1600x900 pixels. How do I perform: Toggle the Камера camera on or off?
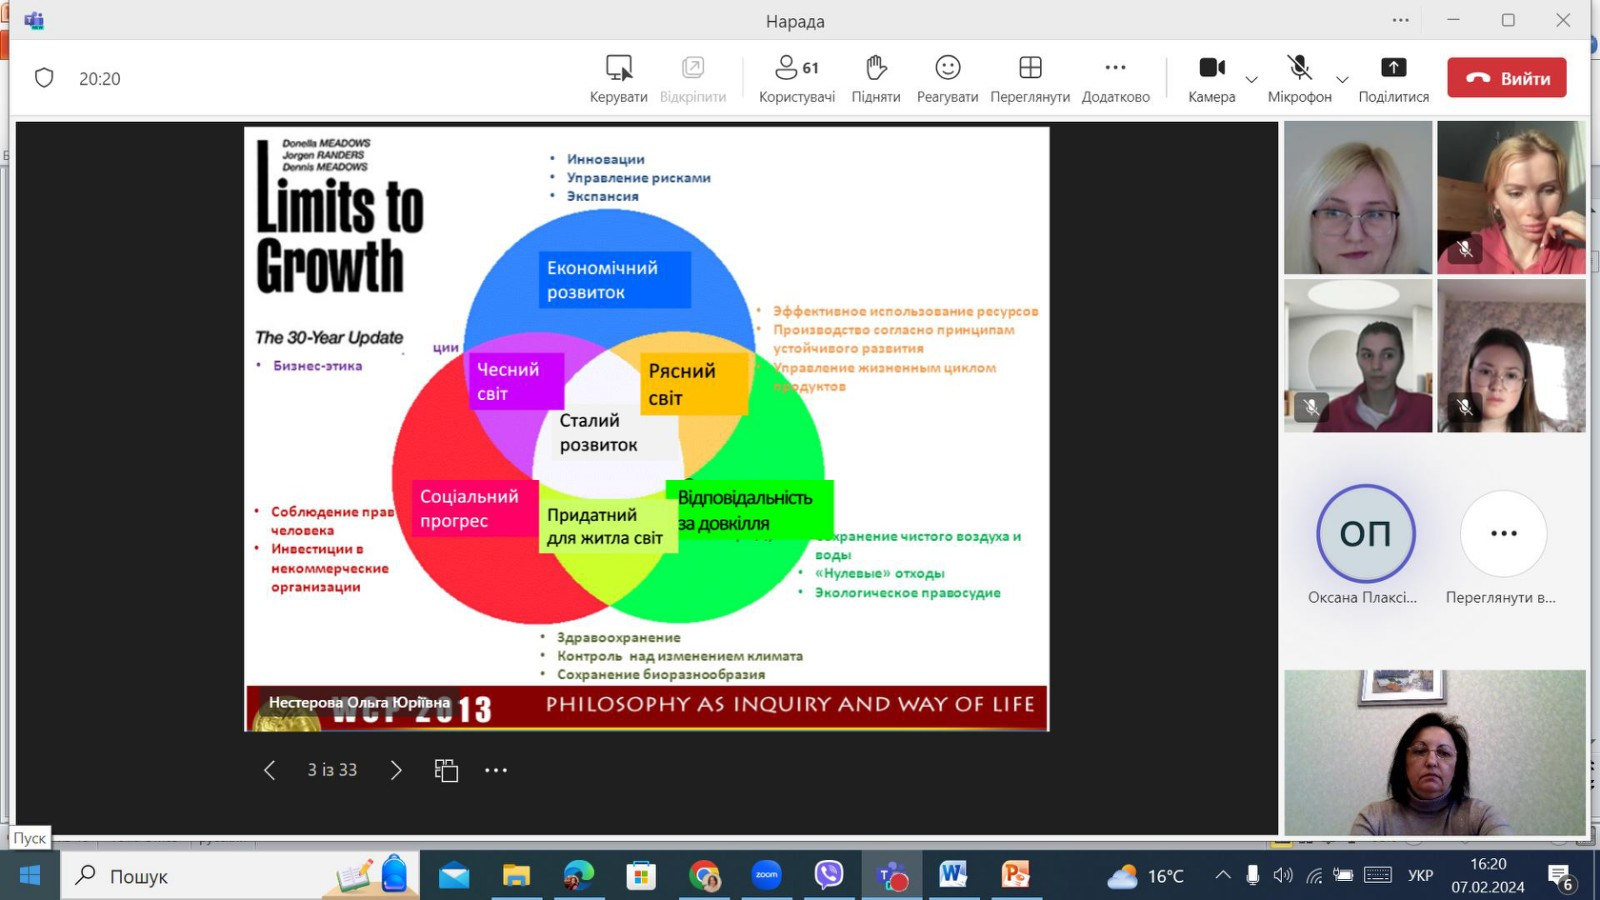(1211, 78)
